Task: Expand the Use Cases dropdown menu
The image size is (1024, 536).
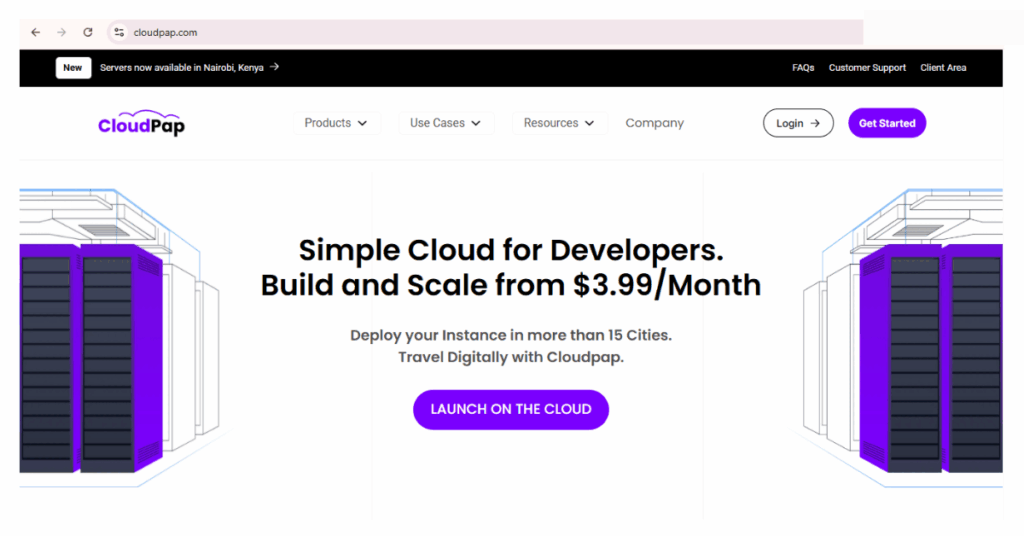Action: click(x=445, y=123)
